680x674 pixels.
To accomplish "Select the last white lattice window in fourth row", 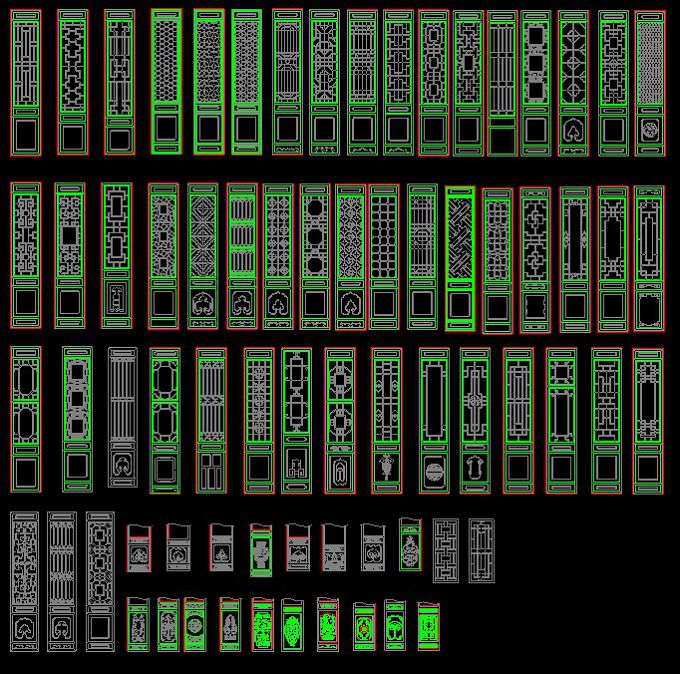I will [x=482, y=549].
